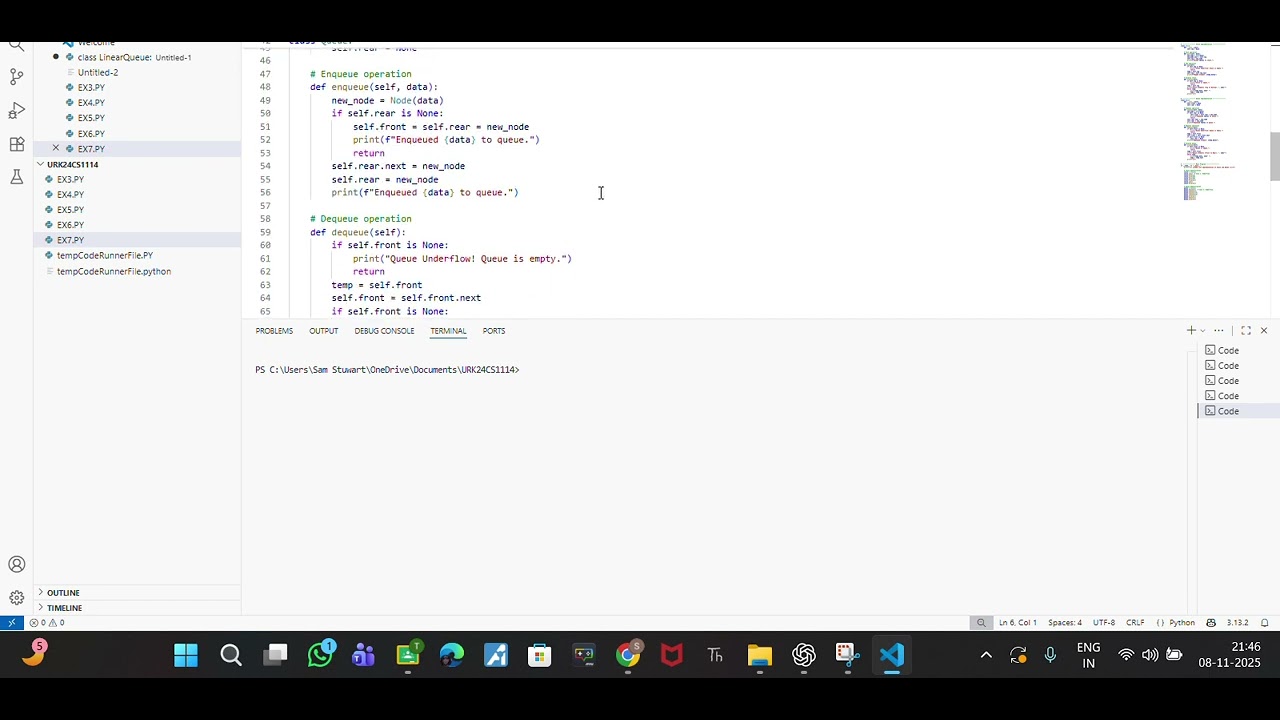
Task: Select Untitled-2 in open editors
Action: click(98, 72)
